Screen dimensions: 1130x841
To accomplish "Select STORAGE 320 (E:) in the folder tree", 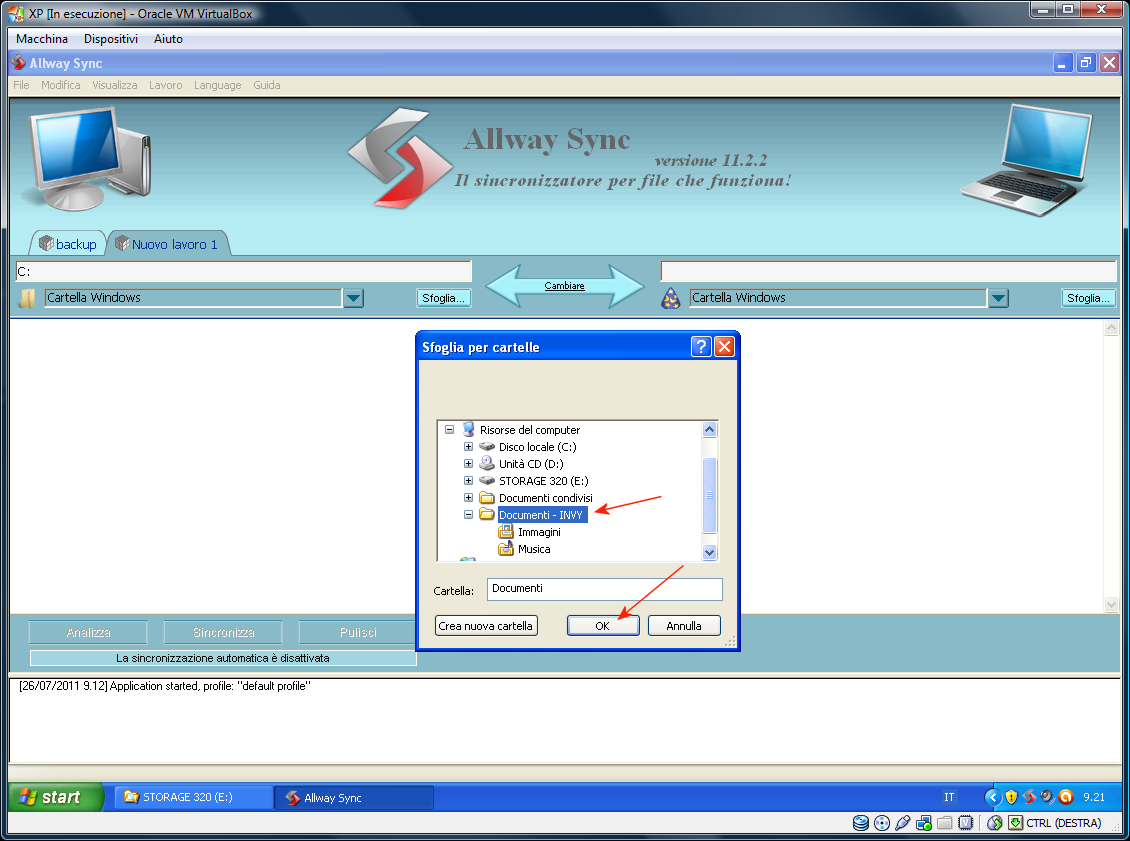I will tap(543, 481).
